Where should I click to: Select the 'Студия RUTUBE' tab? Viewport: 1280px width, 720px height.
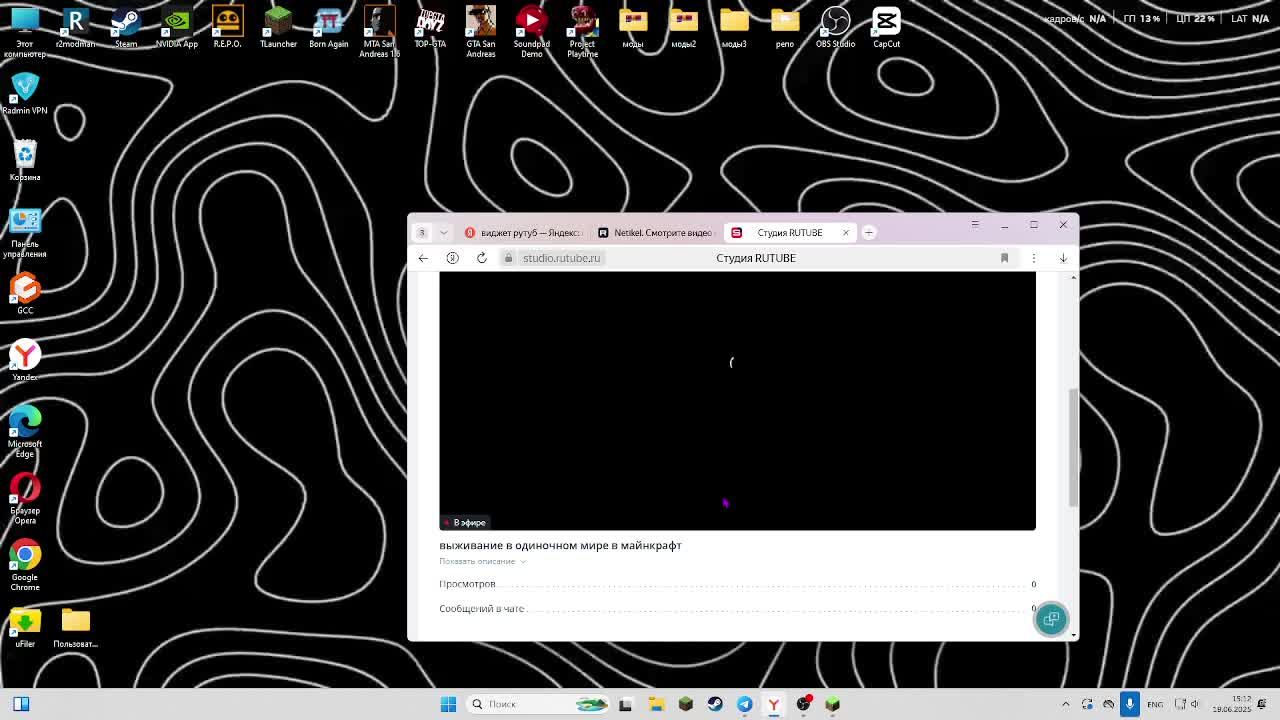point(790,232)
